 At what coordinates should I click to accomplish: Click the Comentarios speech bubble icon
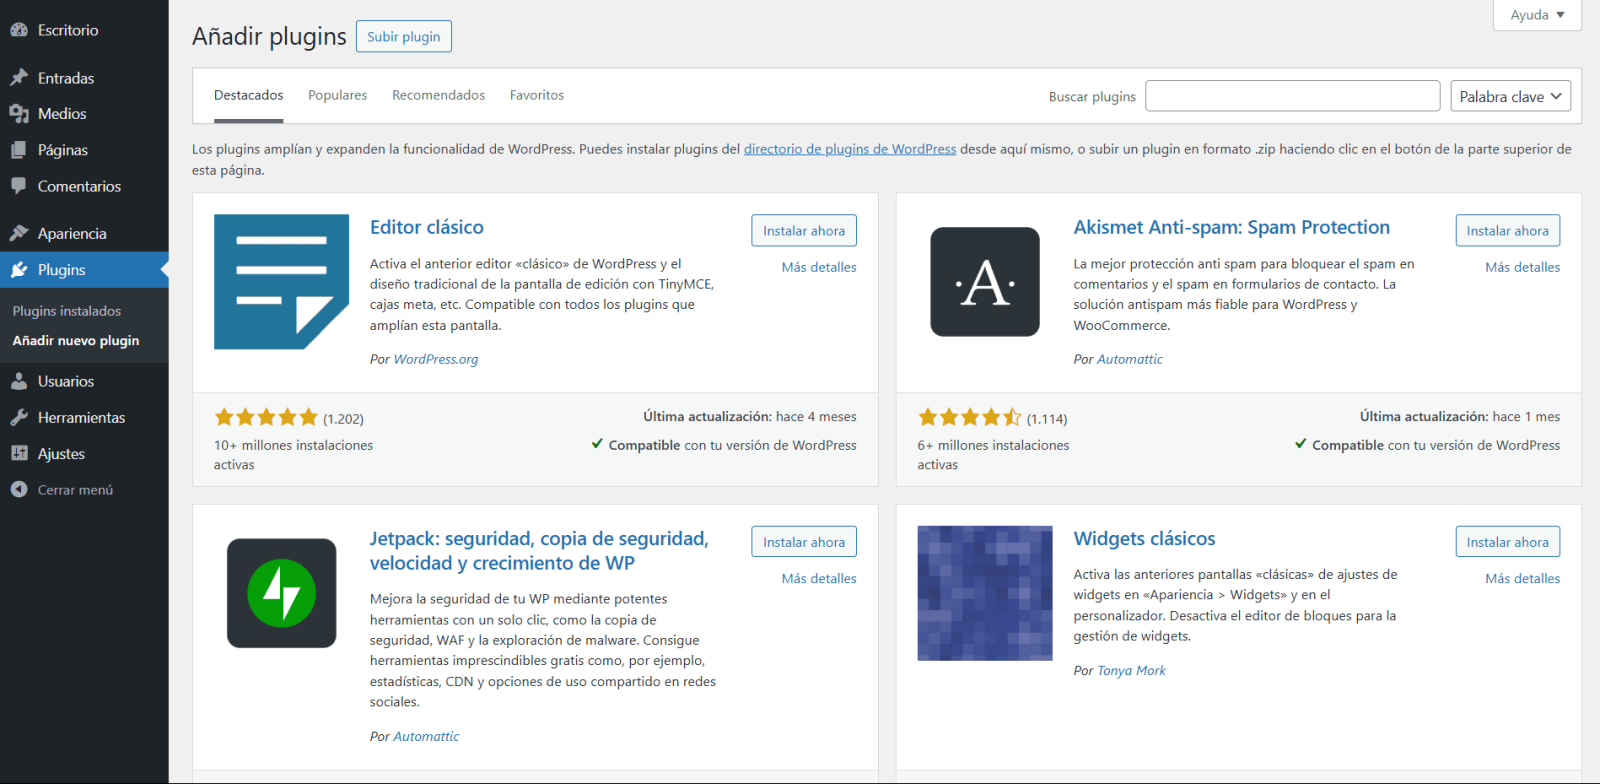(19, 186)
